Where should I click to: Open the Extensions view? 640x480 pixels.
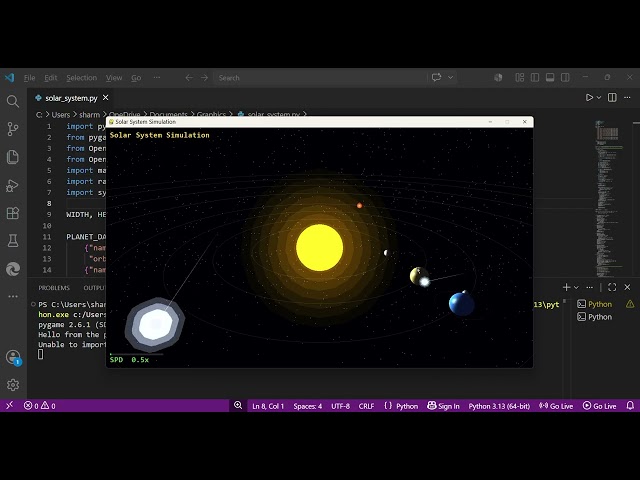pyautogui.click(x=13, y=213)
